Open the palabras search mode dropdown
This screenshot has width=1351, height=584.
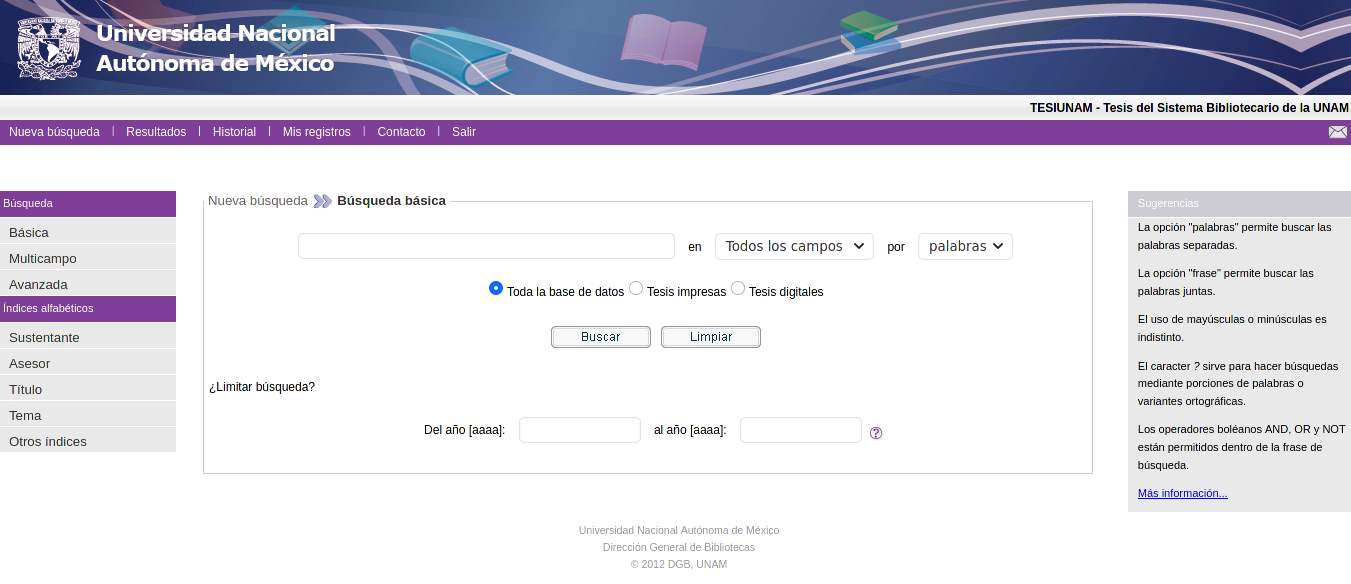(x=965, y=246)
